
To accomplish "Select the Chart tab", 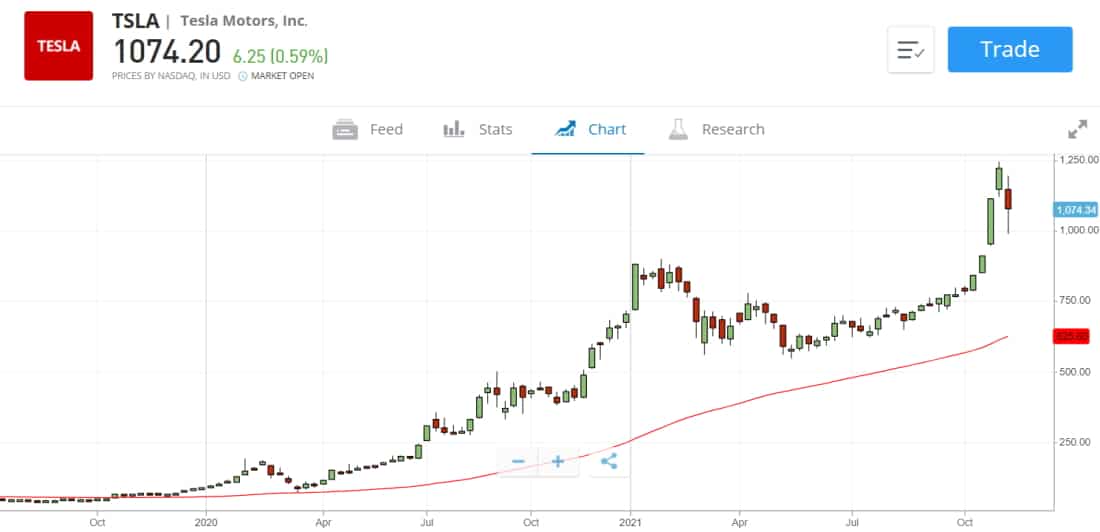I will (x=589, y=130).
